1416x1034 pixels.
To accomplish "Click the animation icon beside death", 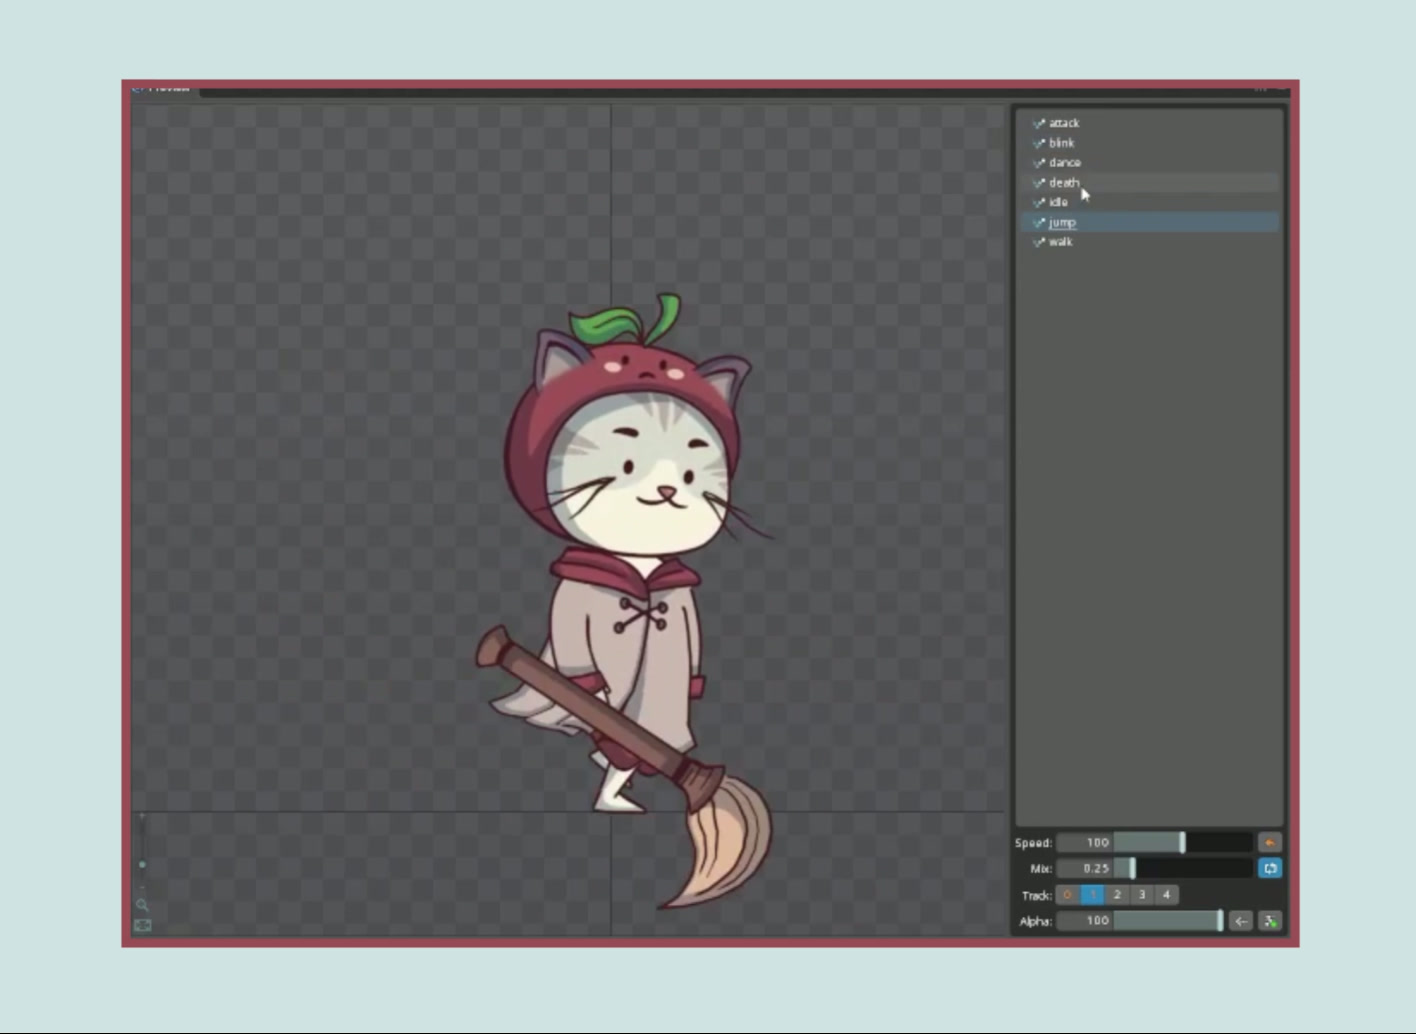I will [1039, 182].
